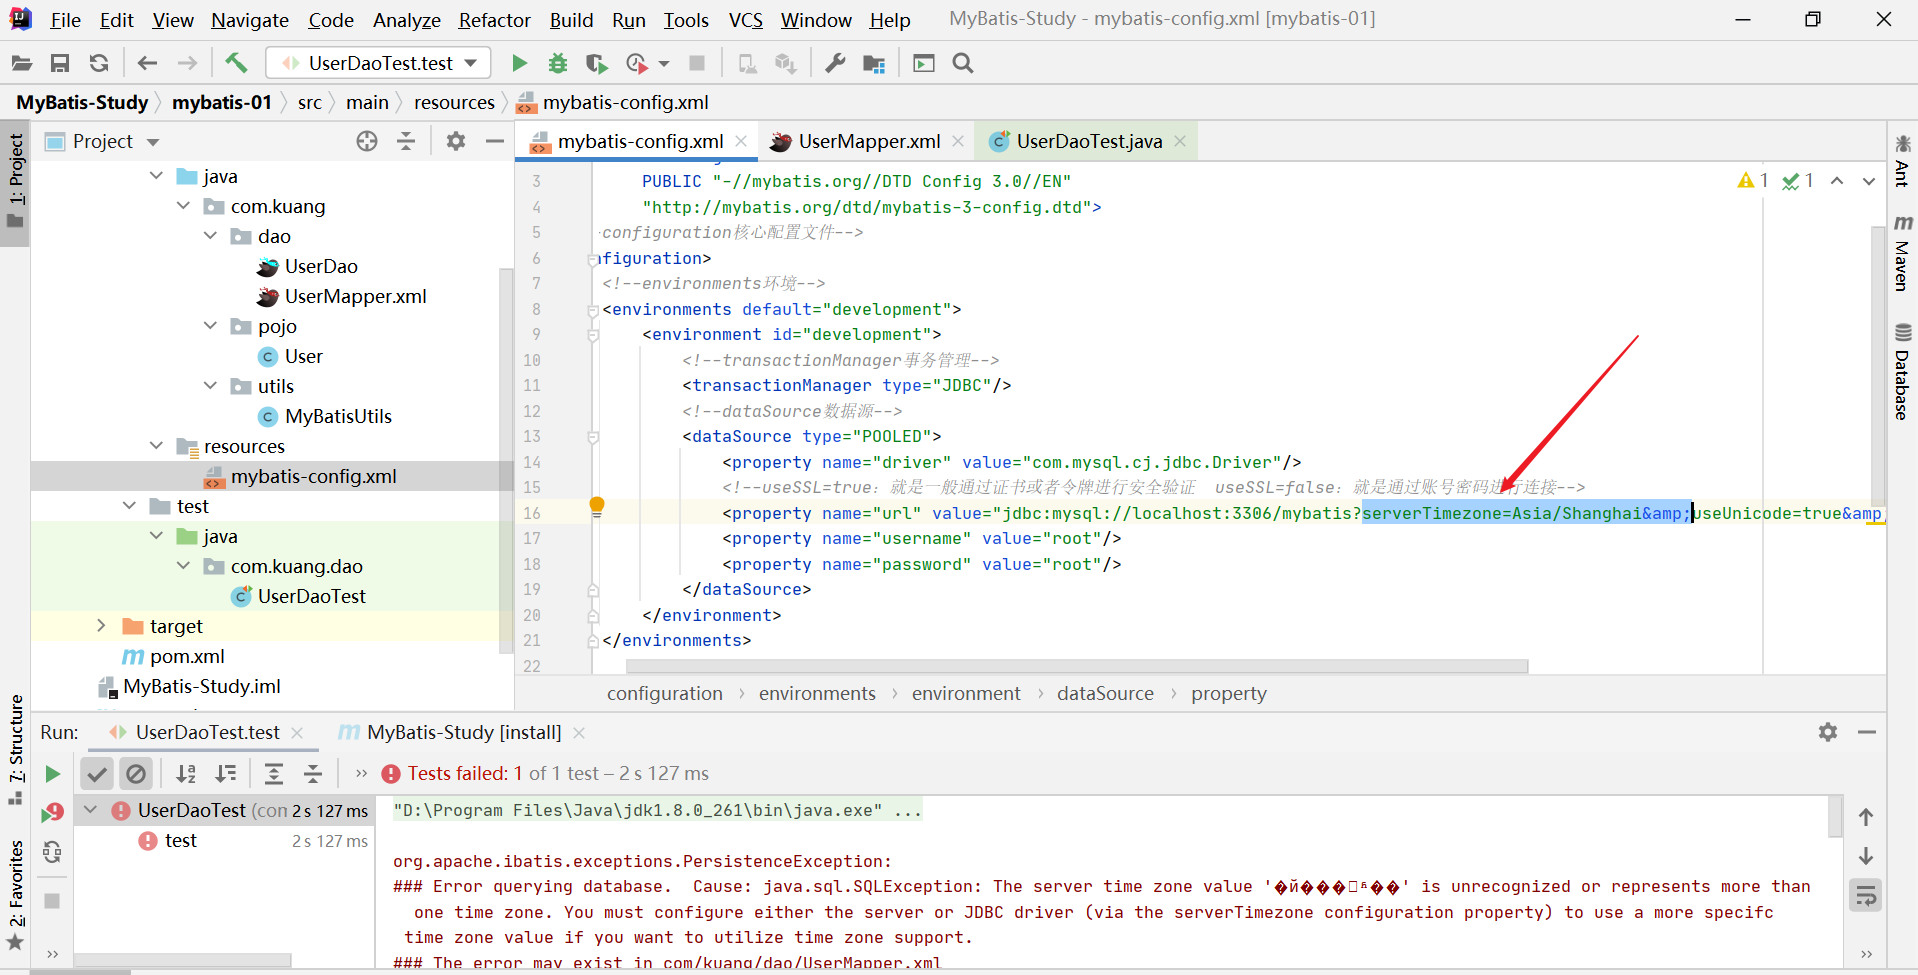This screenshot has width=1918, height=975.
Task: Locate file with Project panel crosshair icon
Action: tap(367, 141)
